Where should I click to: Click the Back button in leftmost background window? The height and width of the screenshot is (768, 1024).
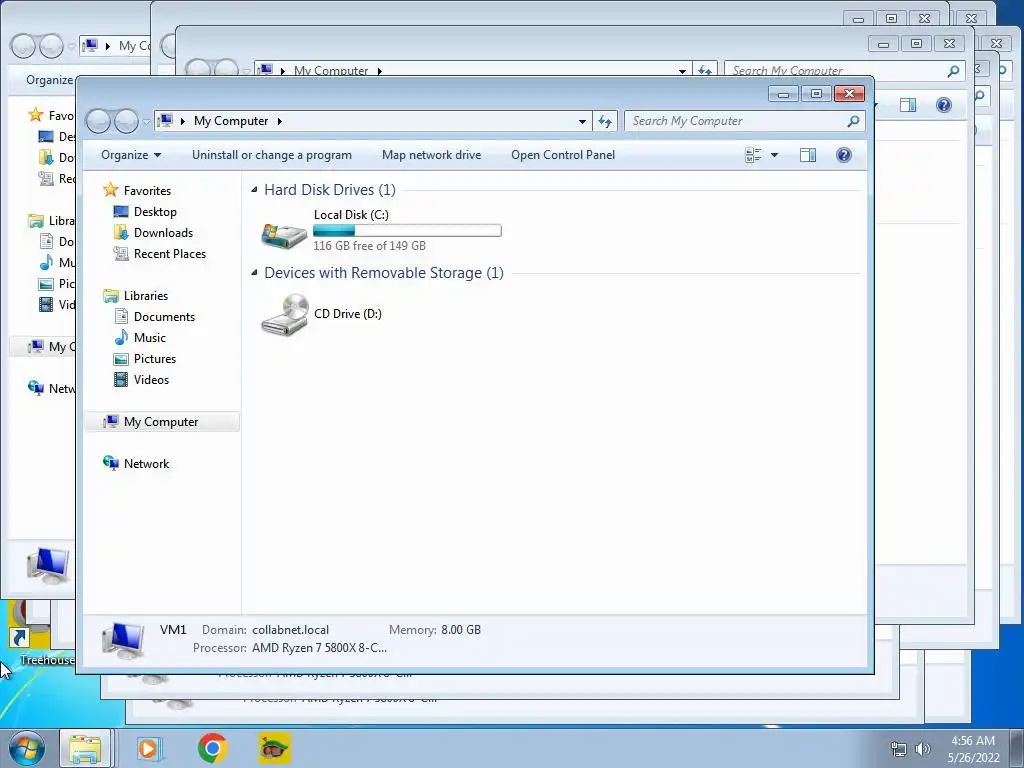(22, 46)
